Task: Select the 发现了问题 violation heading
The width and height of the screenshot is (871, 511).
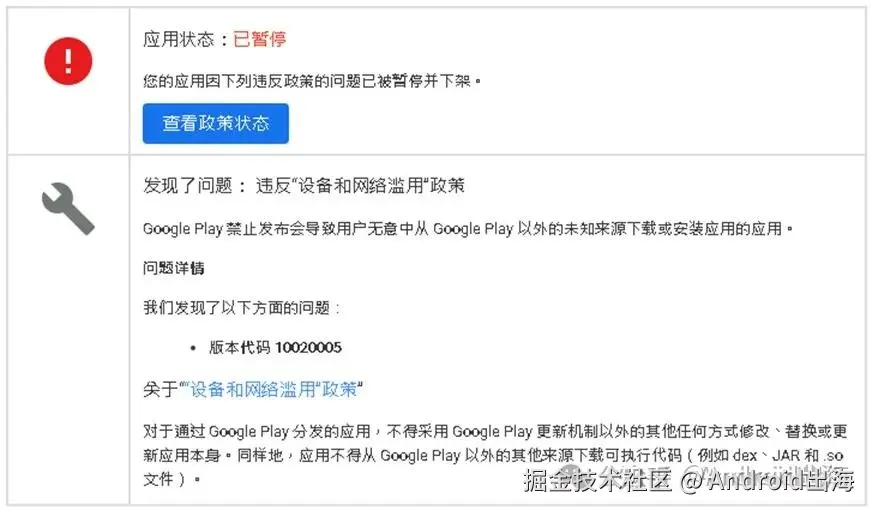Action: [x=188, y=186]
